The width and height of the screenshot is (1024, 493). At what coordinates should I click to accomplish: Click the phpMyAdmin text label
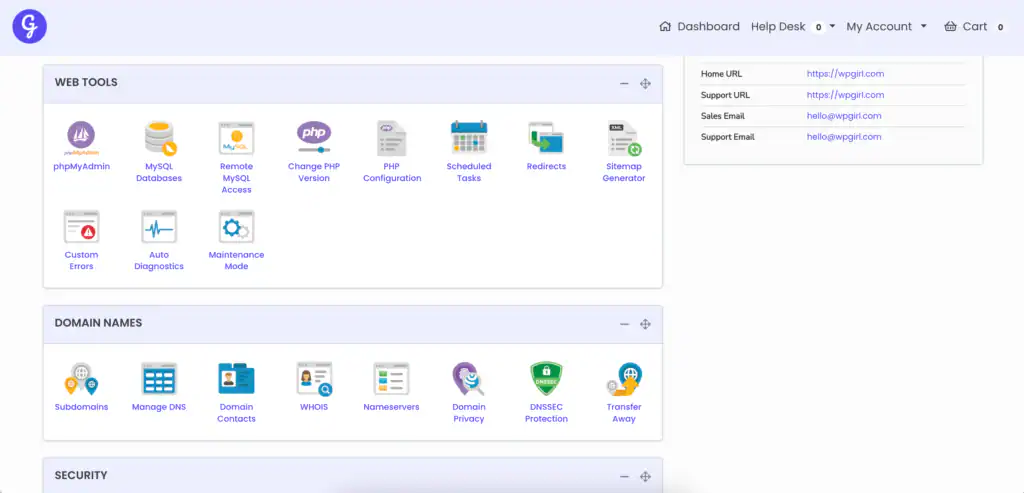82,167
